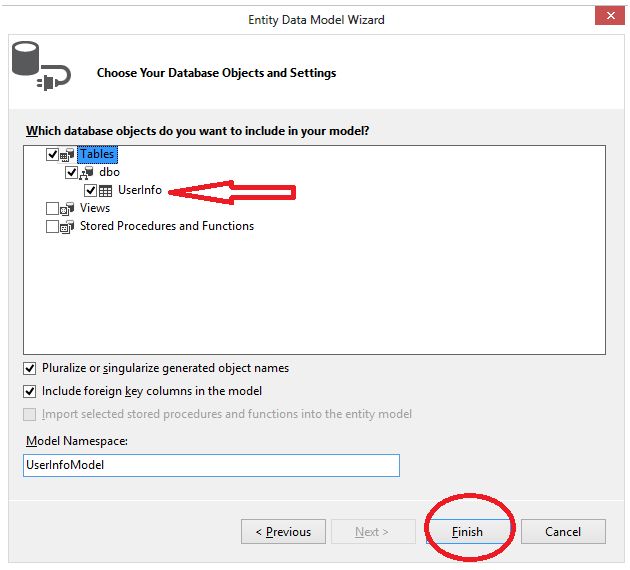Select the dbo tree node label

(109, 172)
